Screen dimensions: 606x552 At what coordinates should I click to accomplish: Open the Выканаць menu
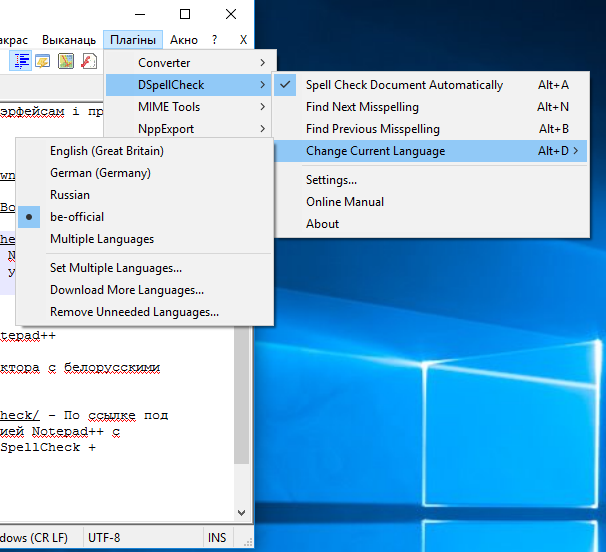pos(69,40)
